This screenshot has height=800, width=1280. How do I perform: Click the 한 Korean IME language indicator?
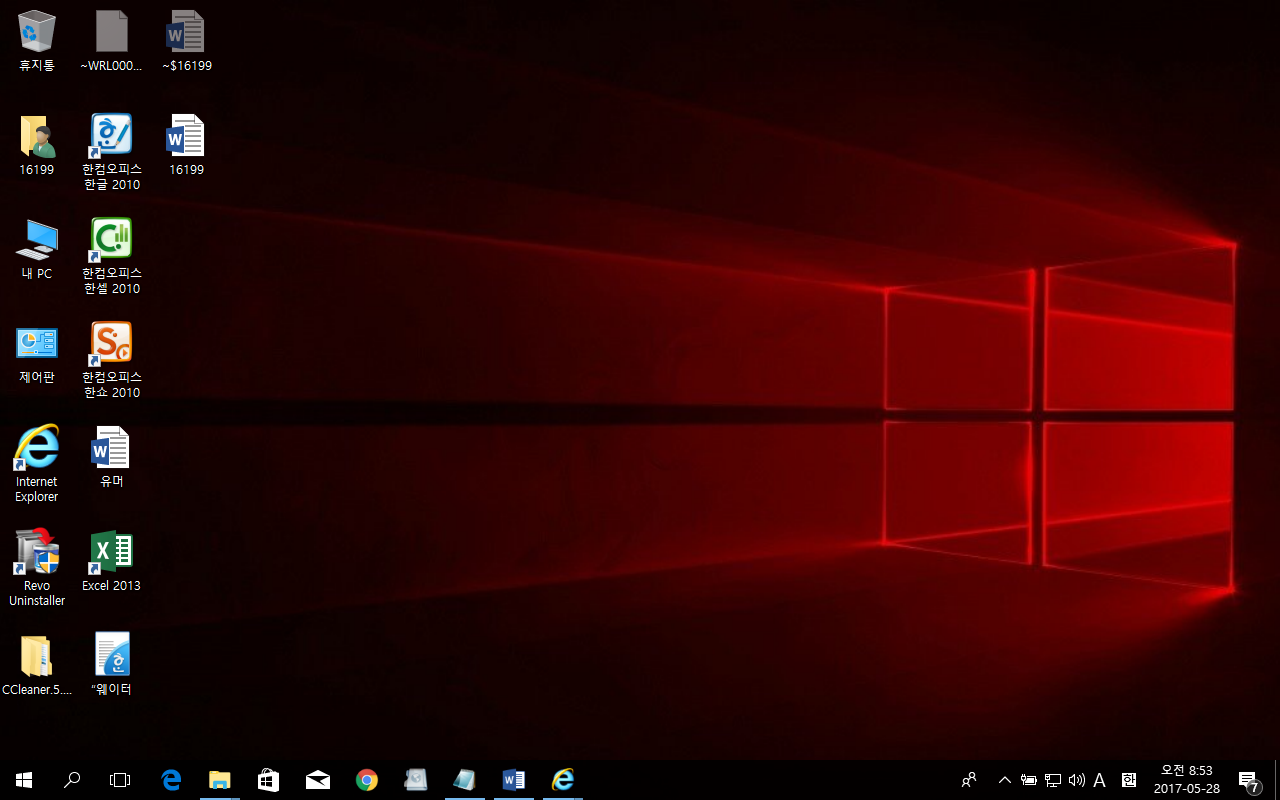(1129, 780)
